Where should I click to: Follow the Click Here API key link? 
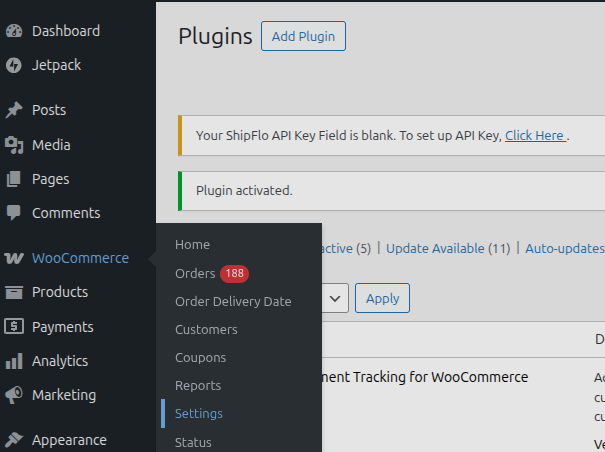[x=535, y=135]
